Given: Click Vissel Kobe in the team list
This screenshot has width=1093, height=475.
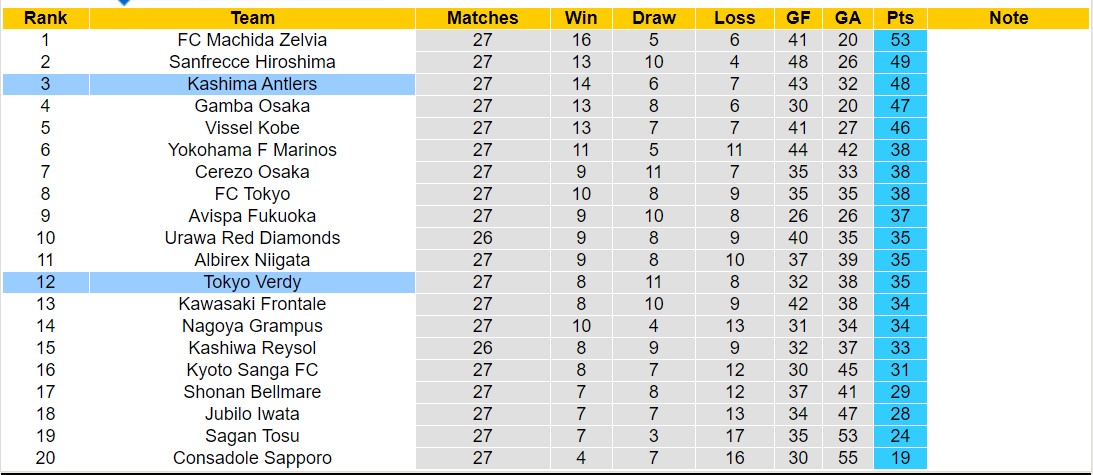Looking at the screenshot, I should click(252, 128).
